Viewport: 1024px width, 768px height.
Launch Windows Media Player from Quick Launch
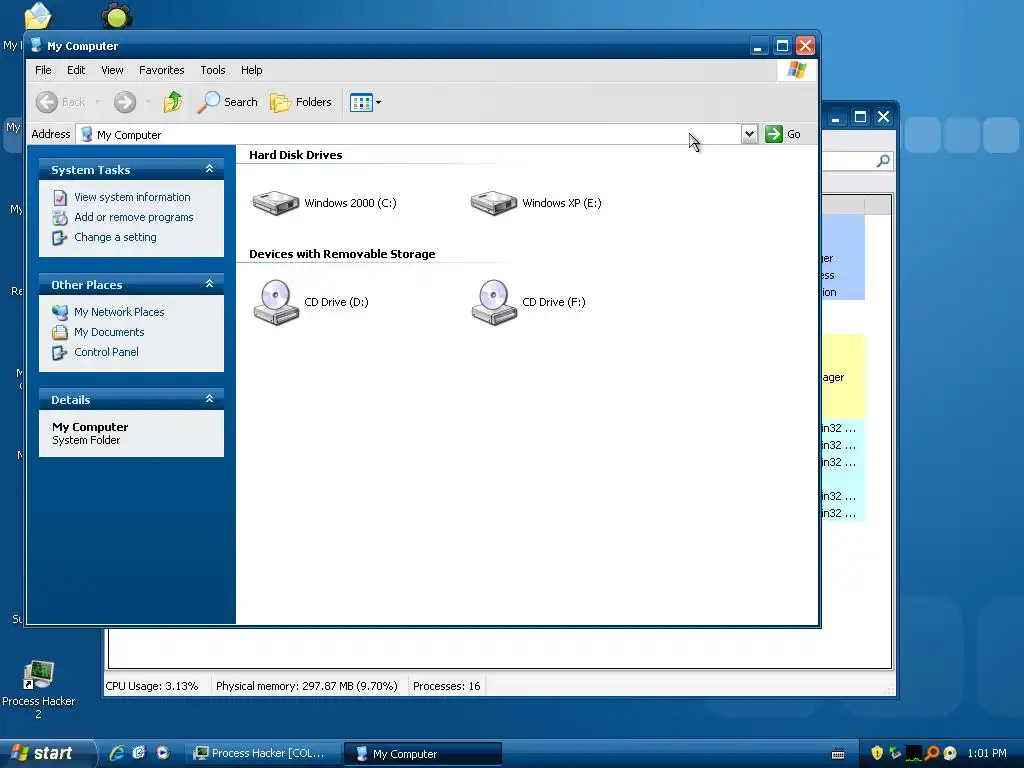click(x=163, y=753)
